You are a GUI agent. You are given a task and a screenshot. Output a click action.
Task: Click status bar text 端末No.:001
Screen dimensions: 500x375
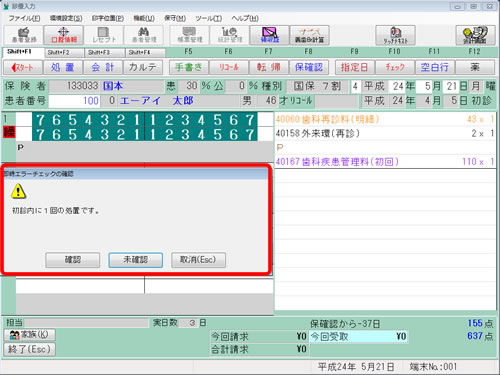[x=433, y=367]
